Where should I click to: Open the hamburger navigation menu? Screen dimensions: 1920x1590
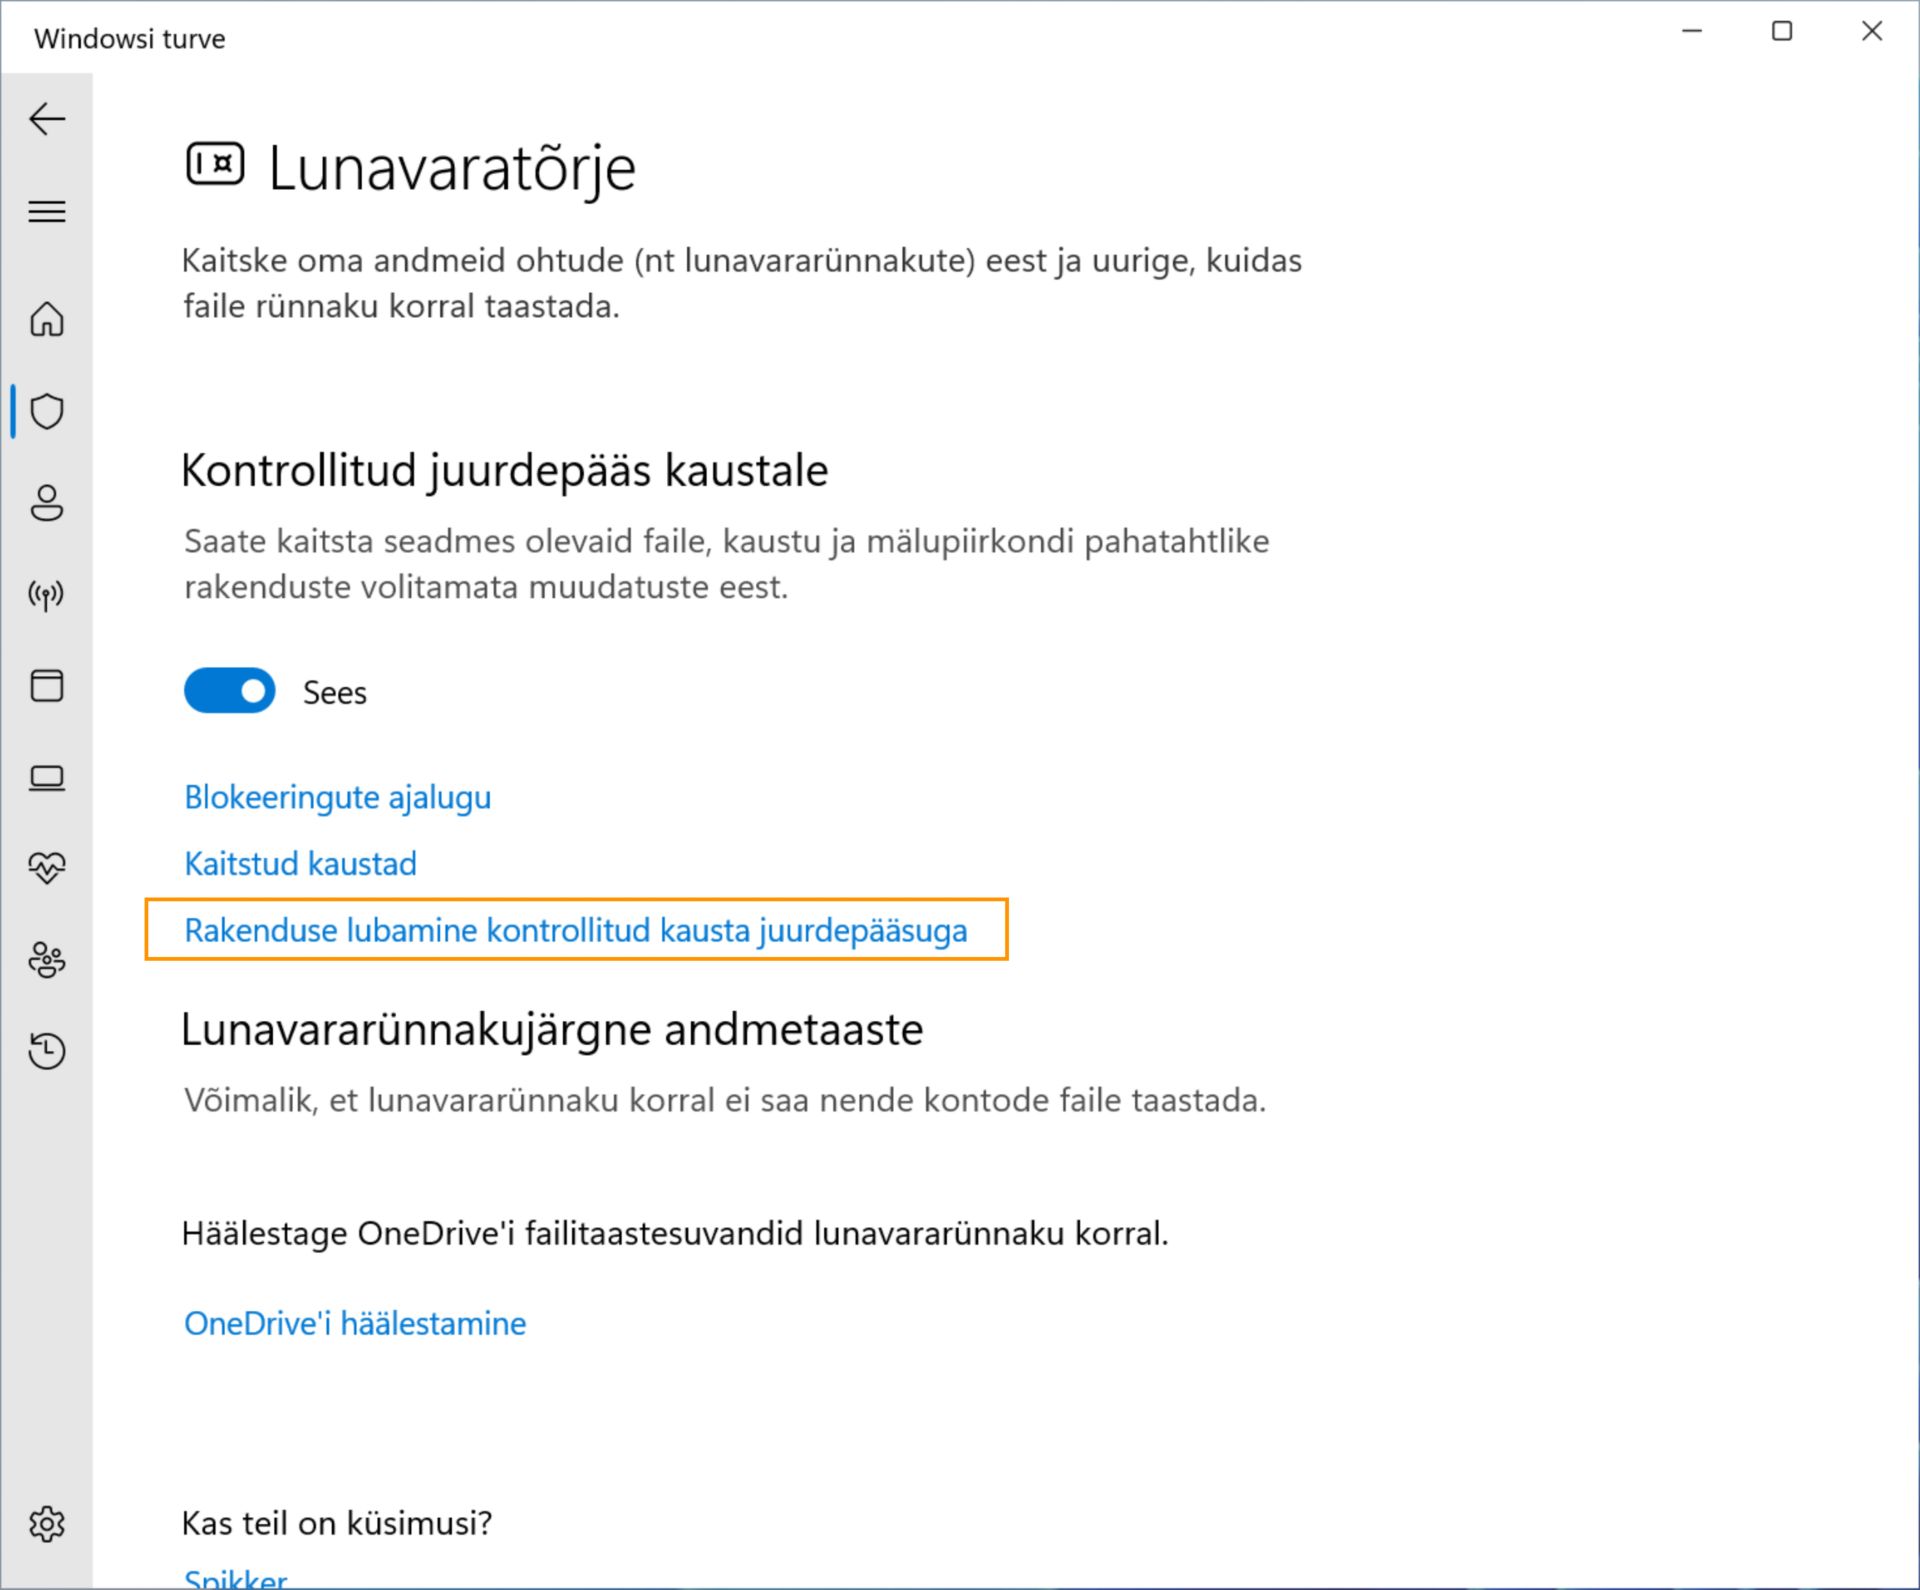click(47, 212)
